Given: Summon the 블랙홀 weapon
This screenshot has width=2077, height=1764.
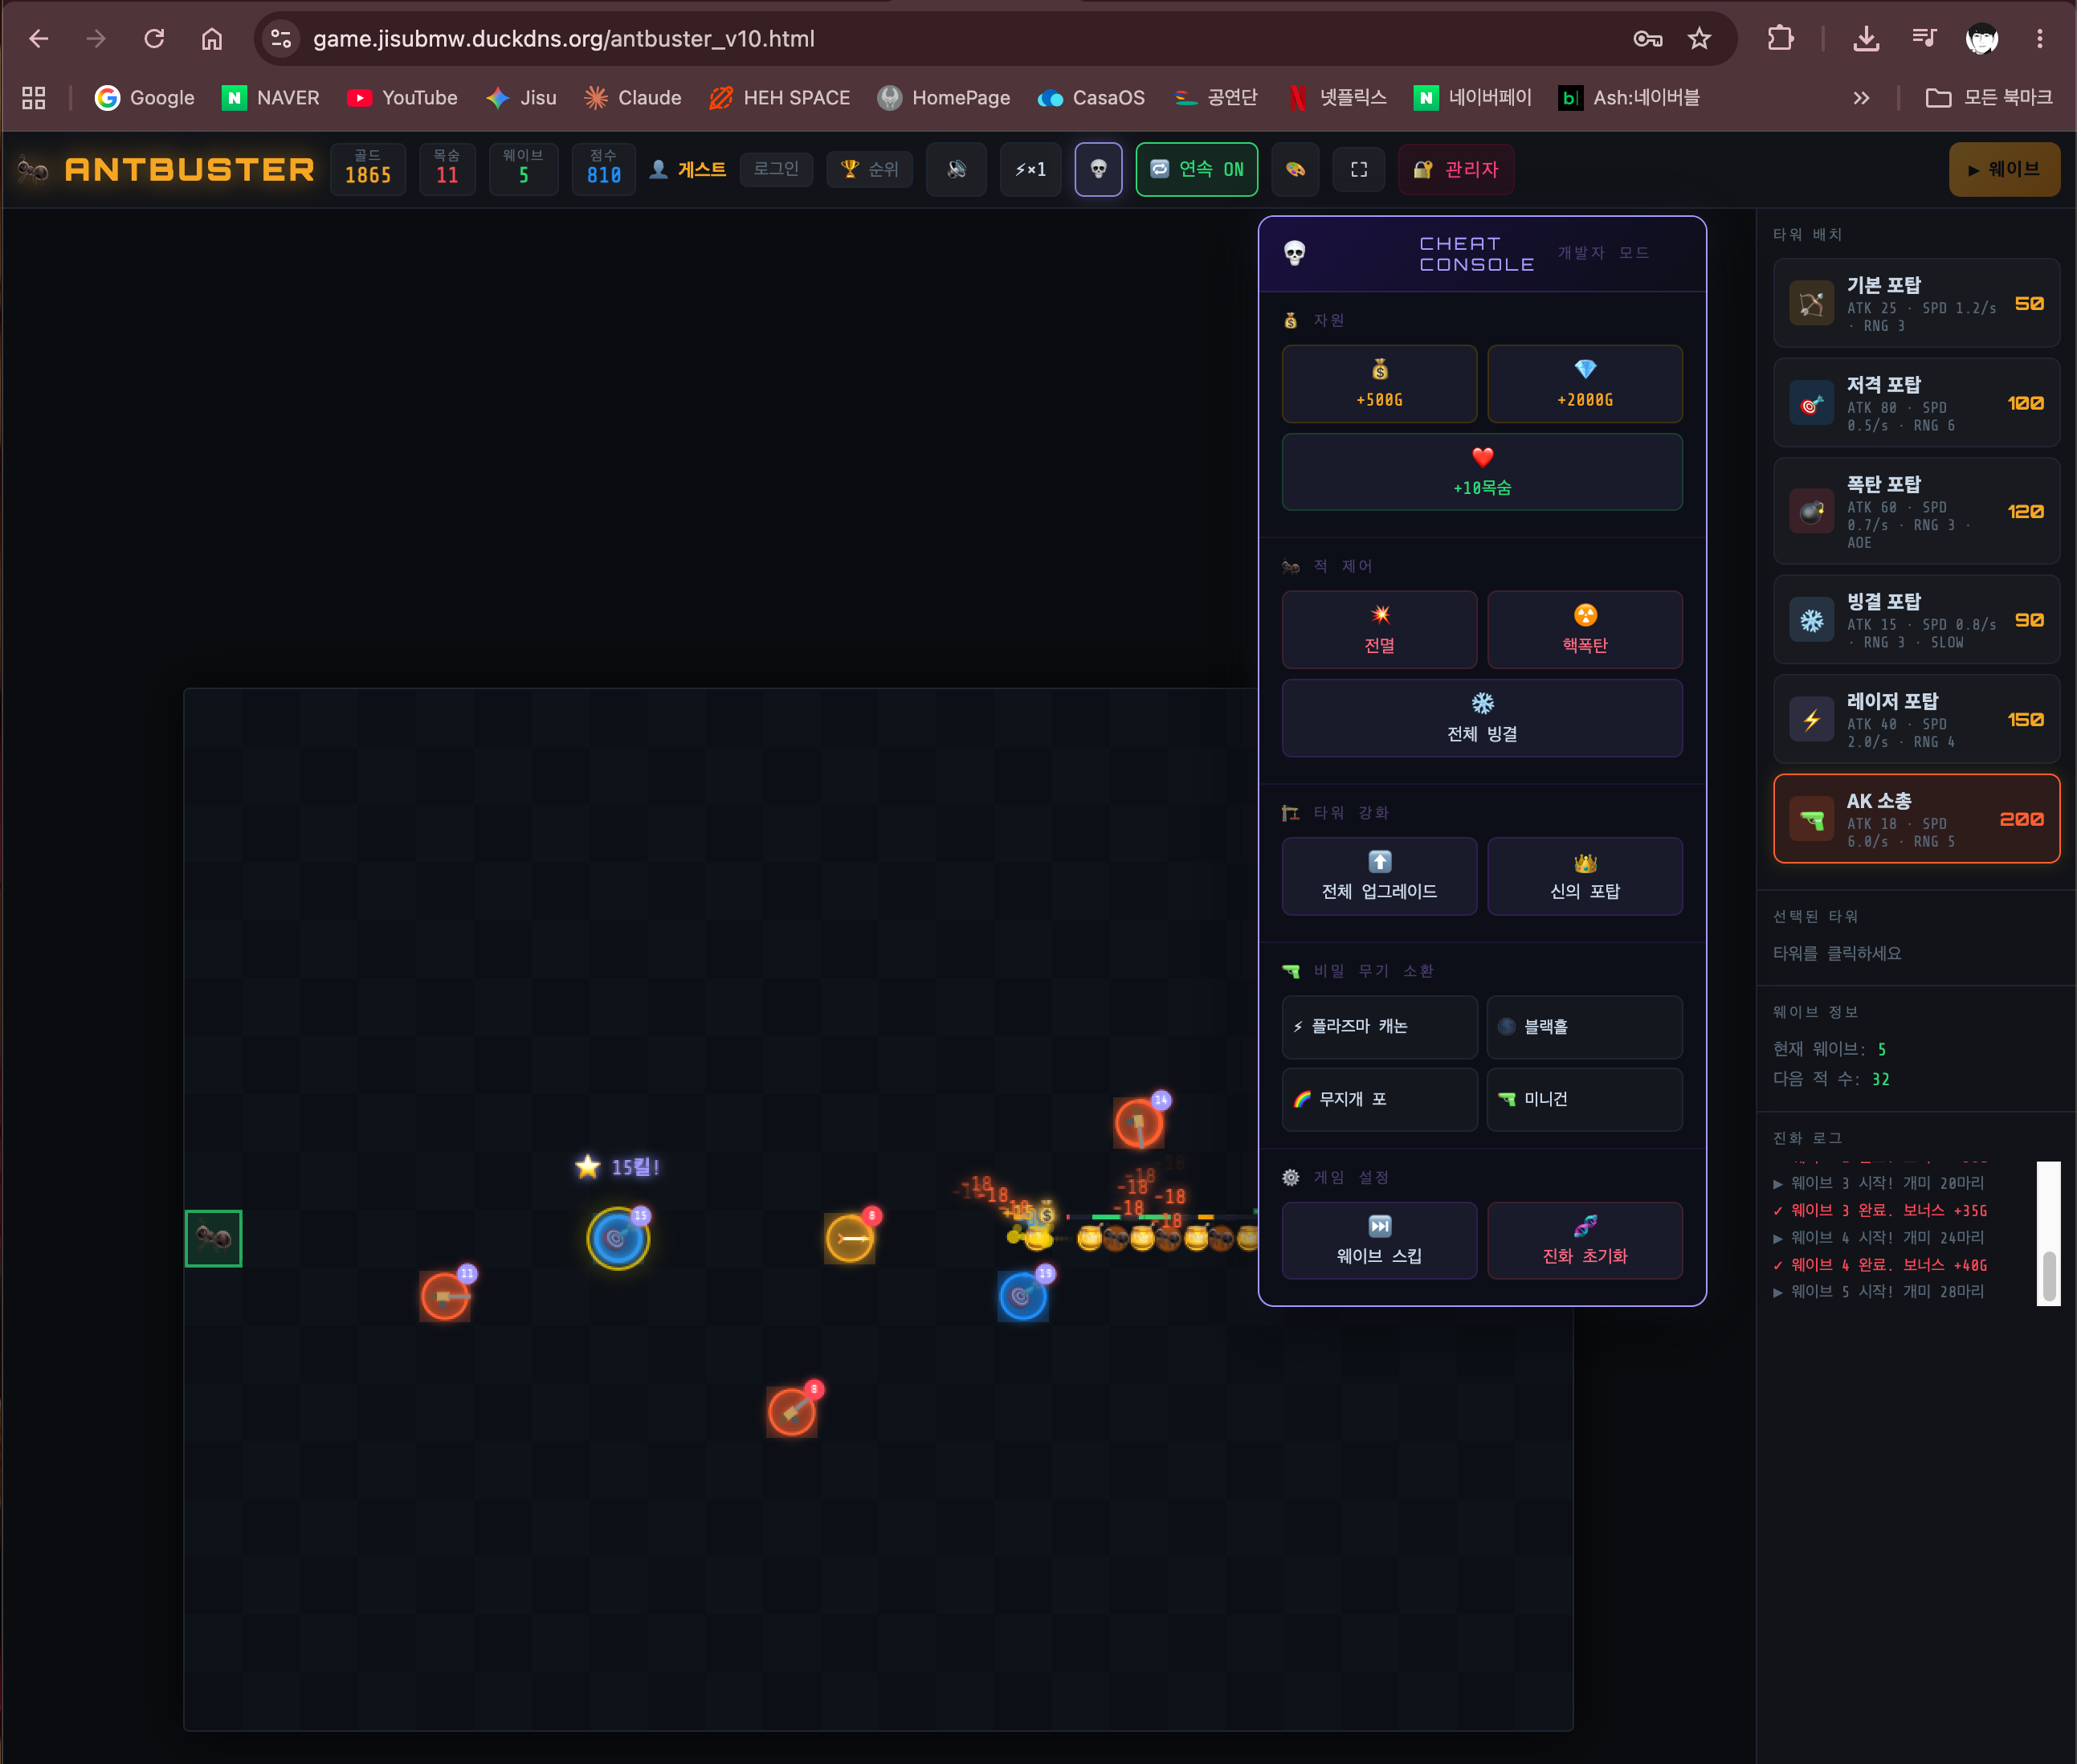Looking at the screenshot, I should click(x=1585, y=1027).
